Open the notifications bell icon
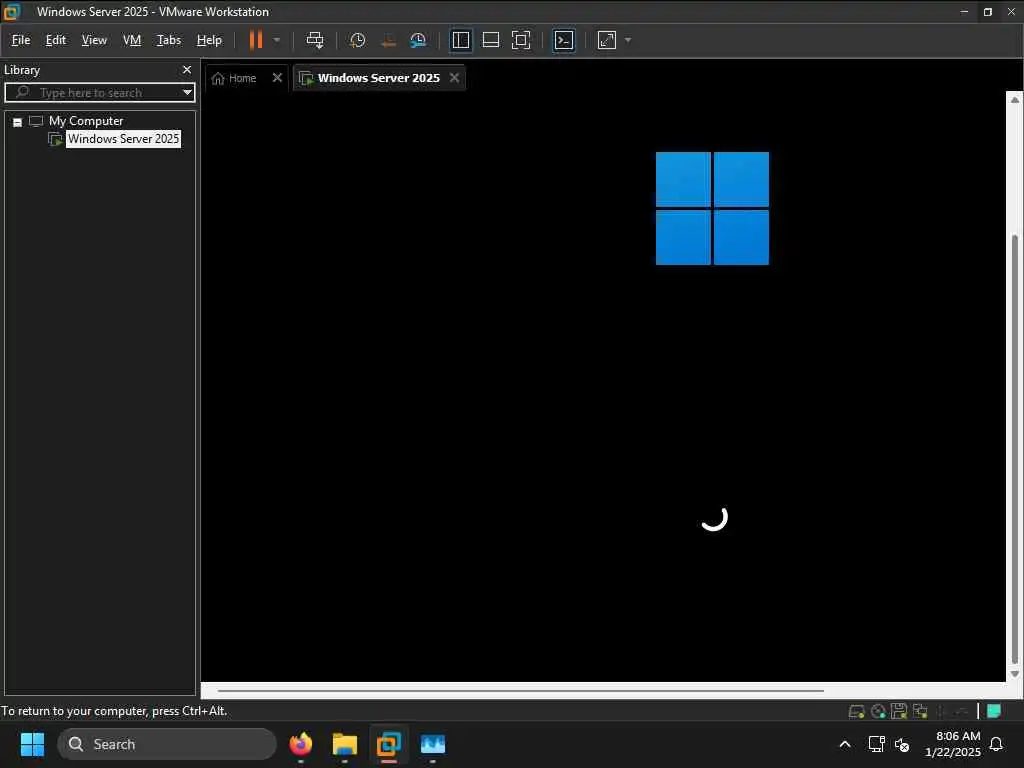1024x768 pixels. click(997, 744)
